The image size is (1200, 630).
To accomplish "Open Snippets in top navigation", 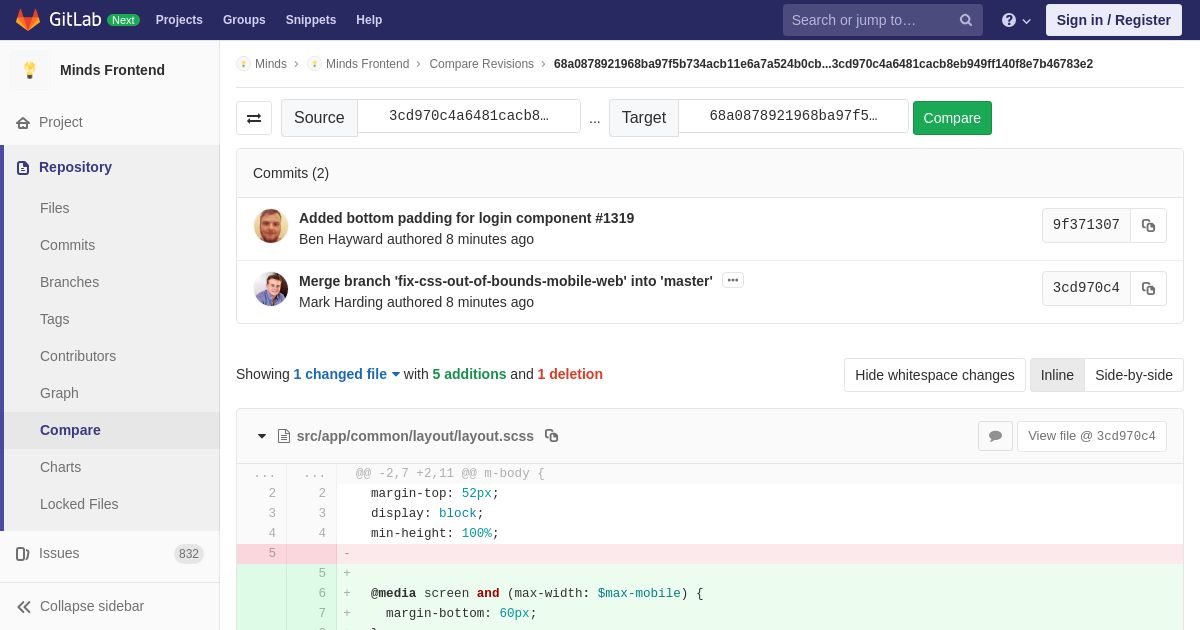I will point(311,20).
